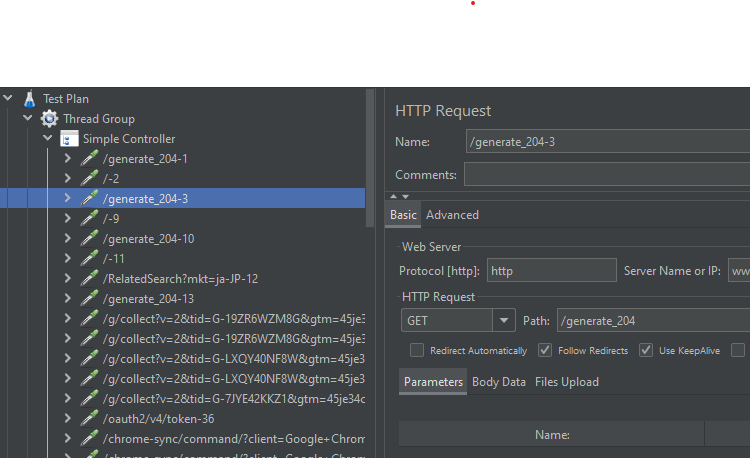The height and width of the screenshot is (458, 750).
Task: Select the /-11 request in tree
Action: 114,259
